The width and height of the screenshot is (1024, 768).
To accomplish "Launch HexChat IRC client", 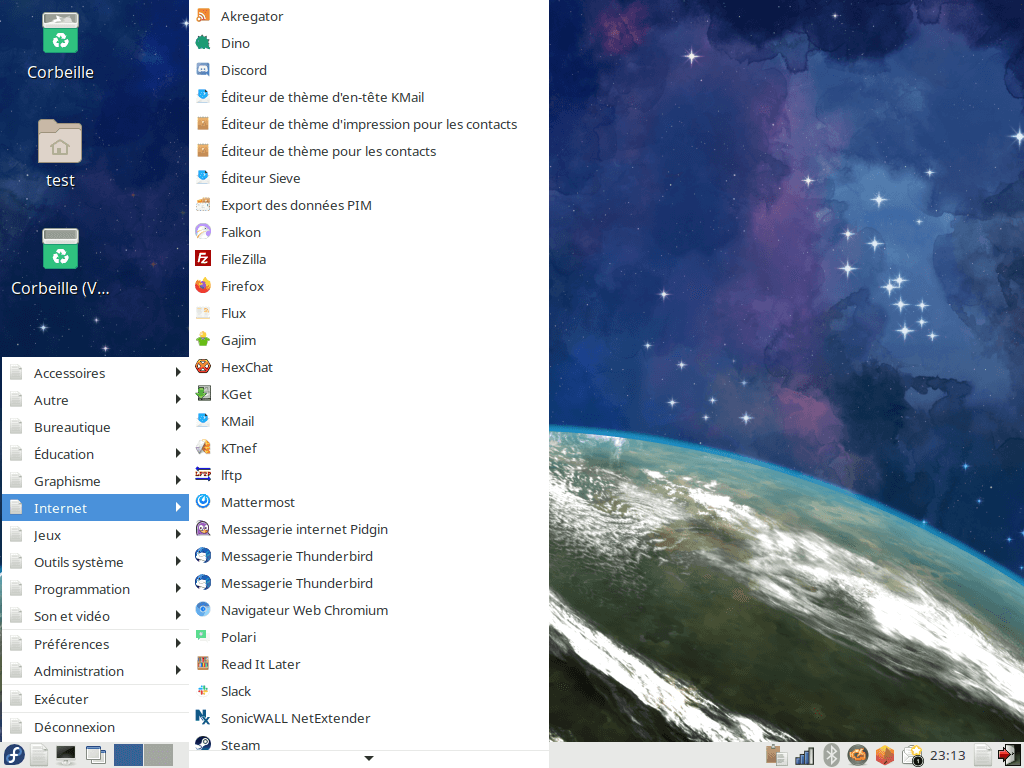I will [368, 367].
